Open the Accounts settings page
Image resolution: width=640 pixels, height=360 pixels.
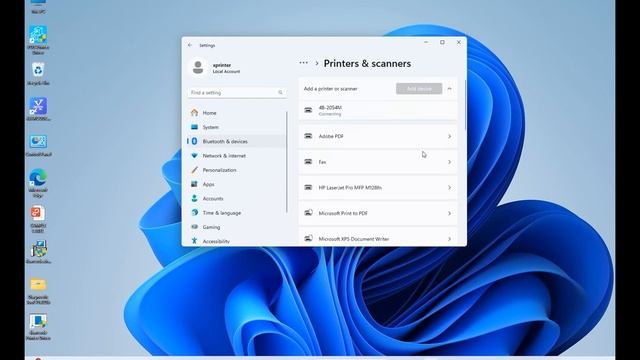[x=237, y=198]
